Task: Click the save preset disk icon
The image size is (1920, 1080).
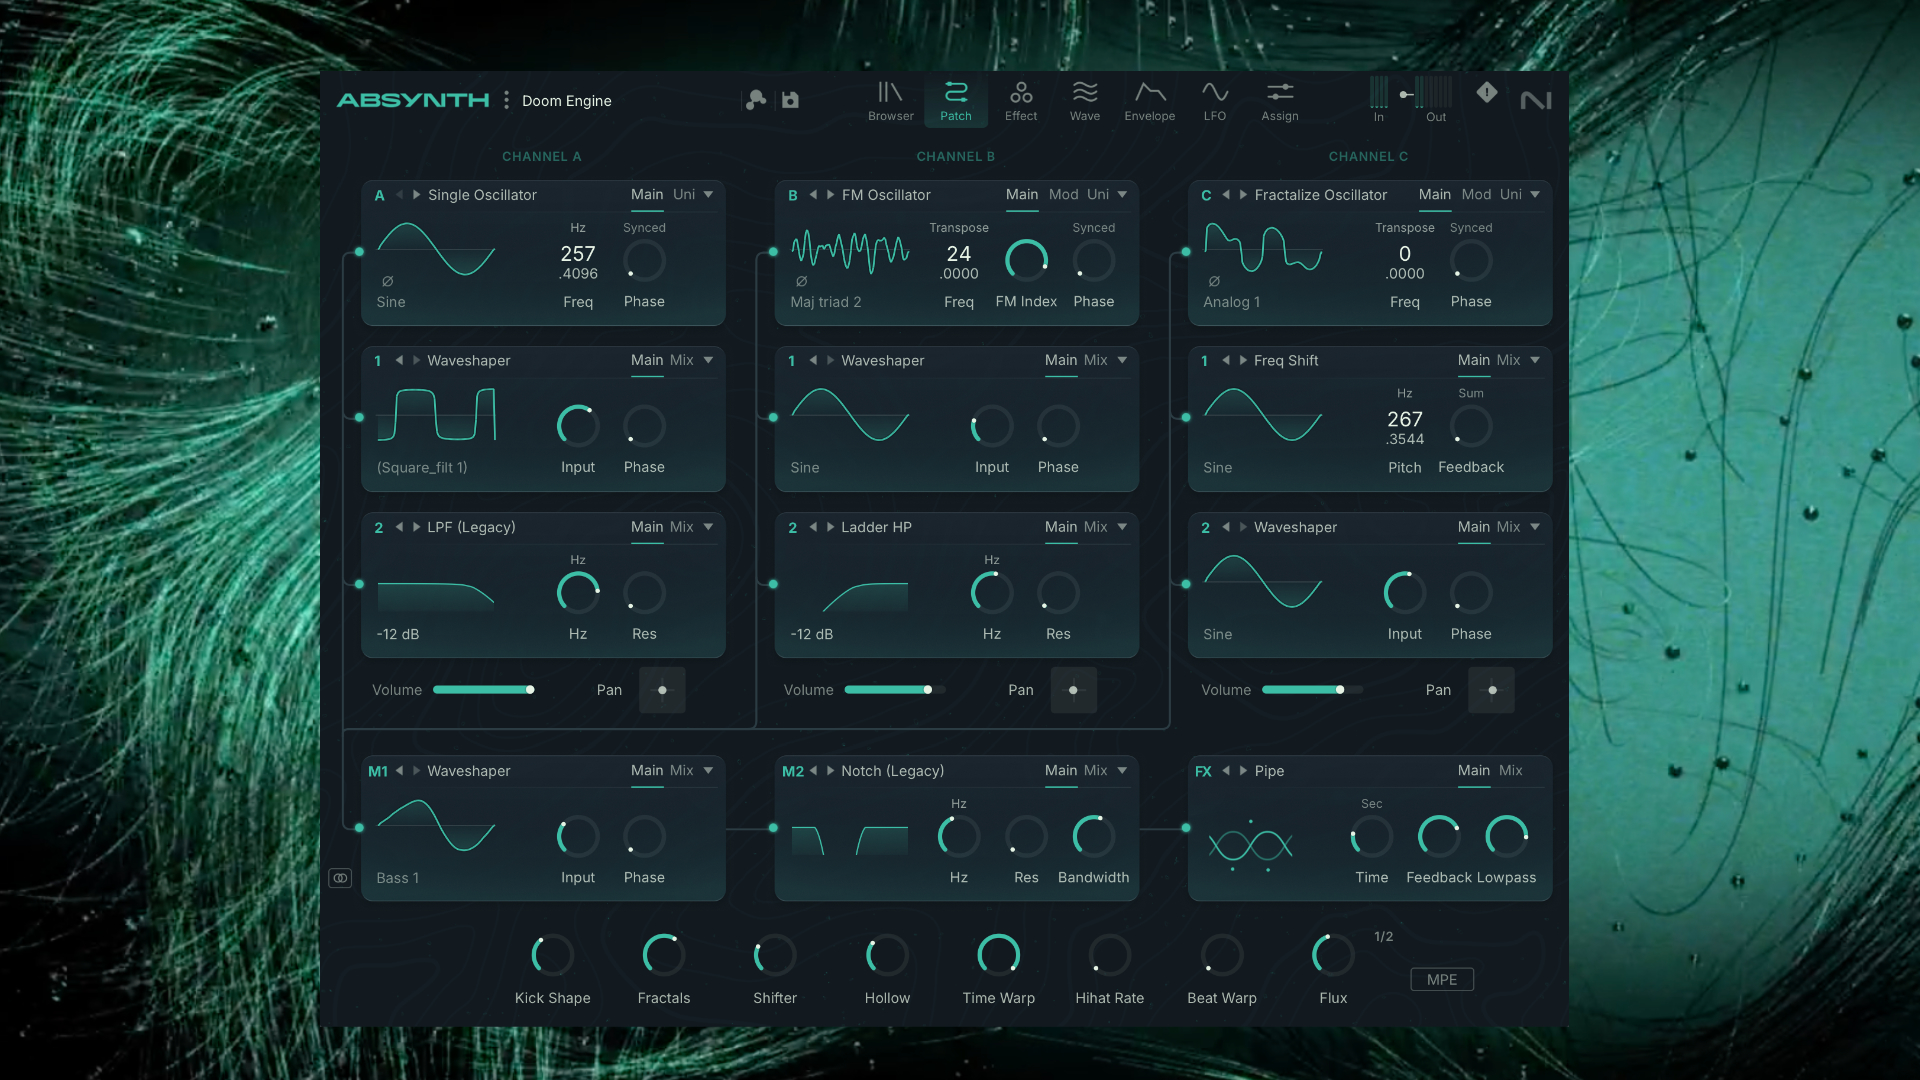Action: (790, 100)
